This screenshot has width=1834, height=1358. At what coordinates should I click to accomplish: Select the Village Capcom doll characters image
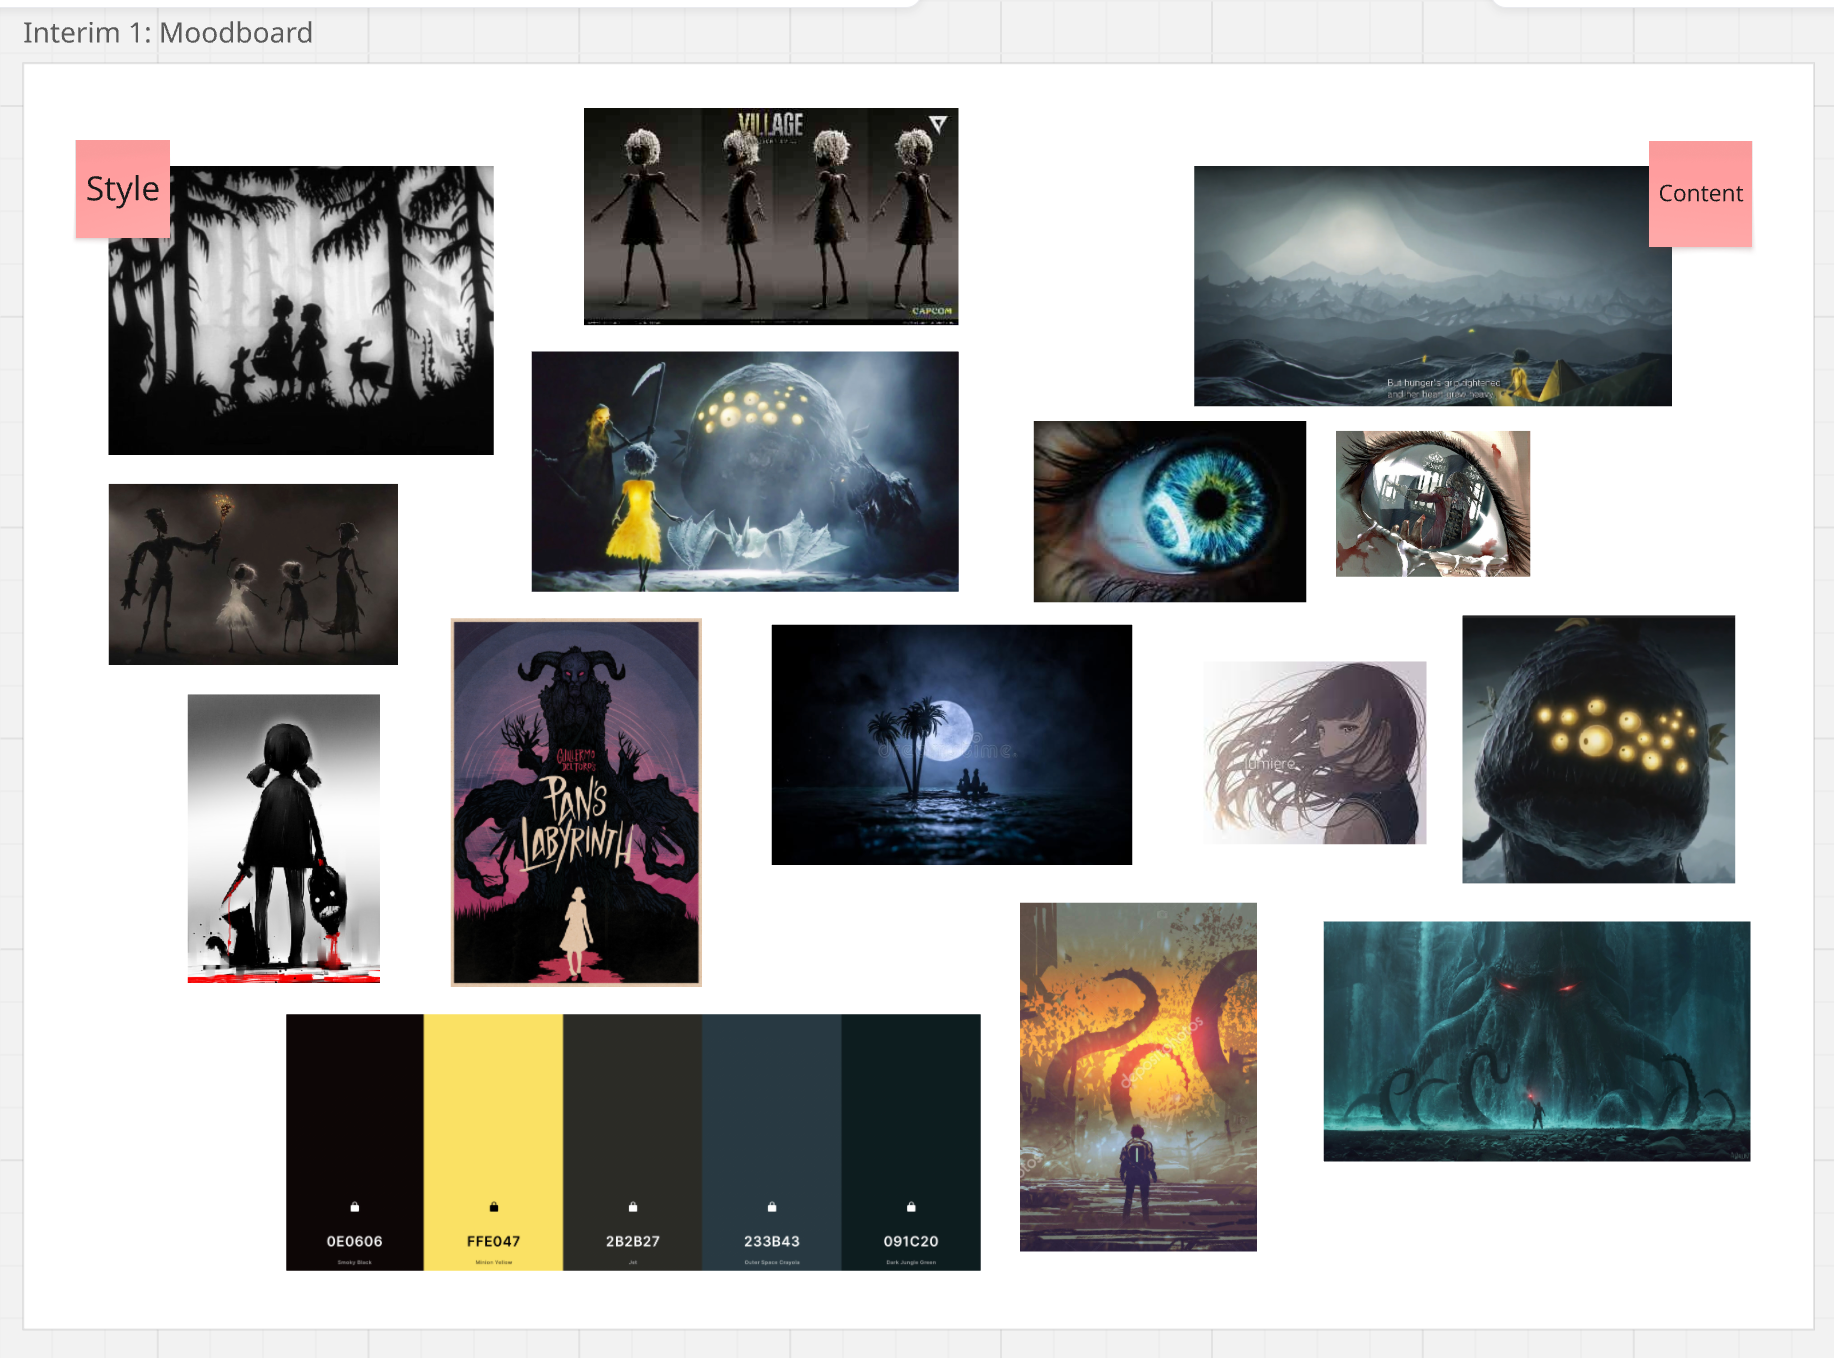point(771,216)
